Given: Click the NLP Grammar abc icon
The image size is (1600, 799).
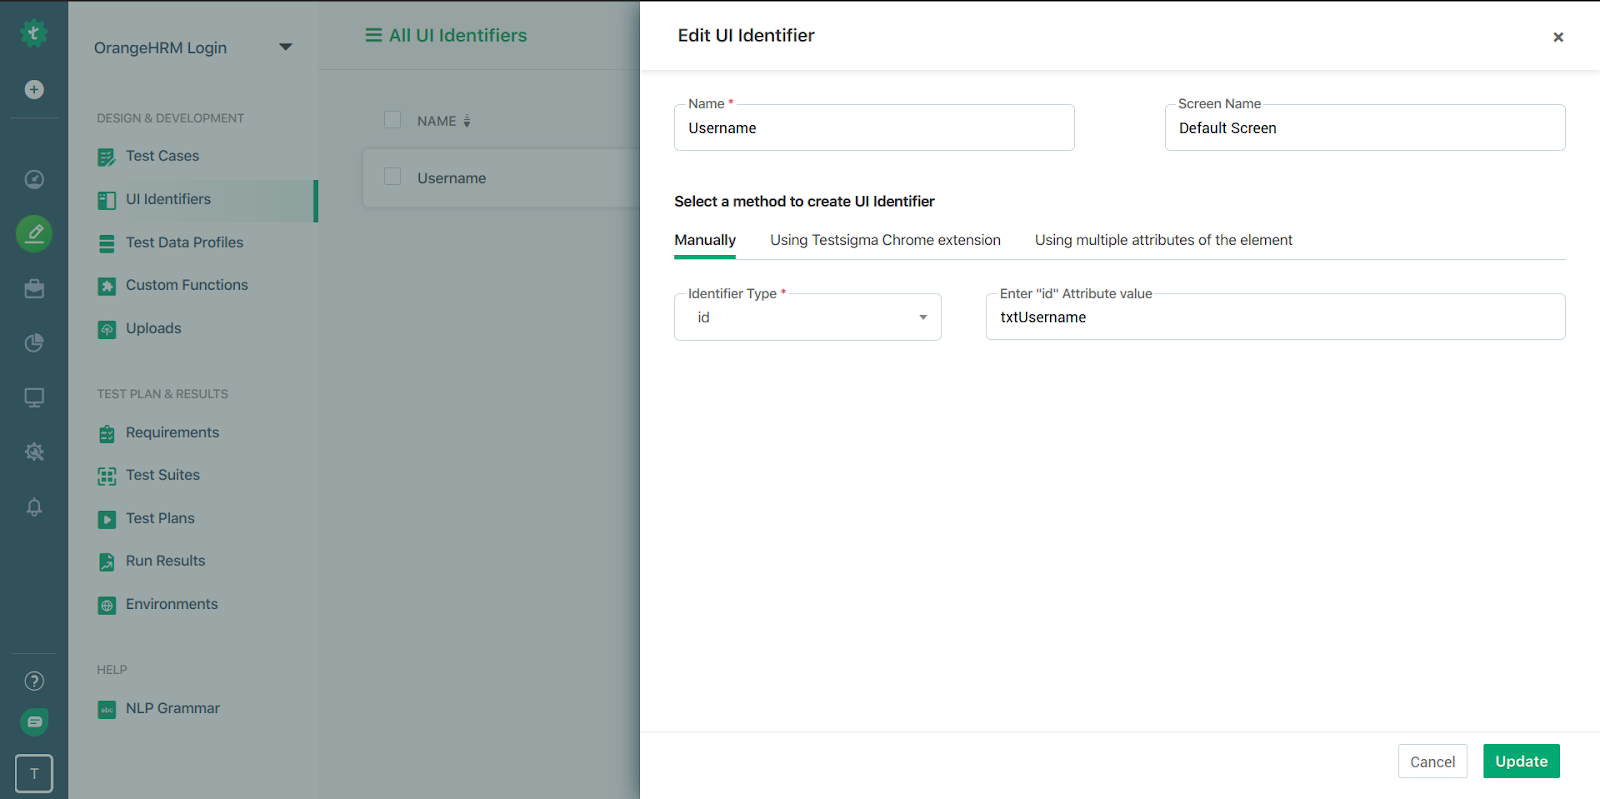Looking at the screenshot, I should click(107, 709).
